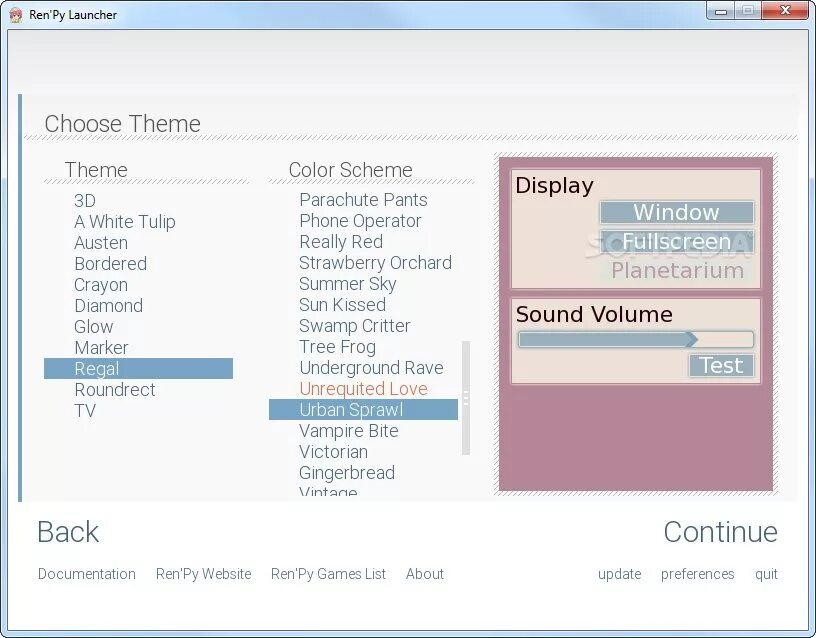Image resolution: width=816 pixels, height=638 pixels.
Task: Pick Vampire Bite color scheme
Action: tap(349, 431)
